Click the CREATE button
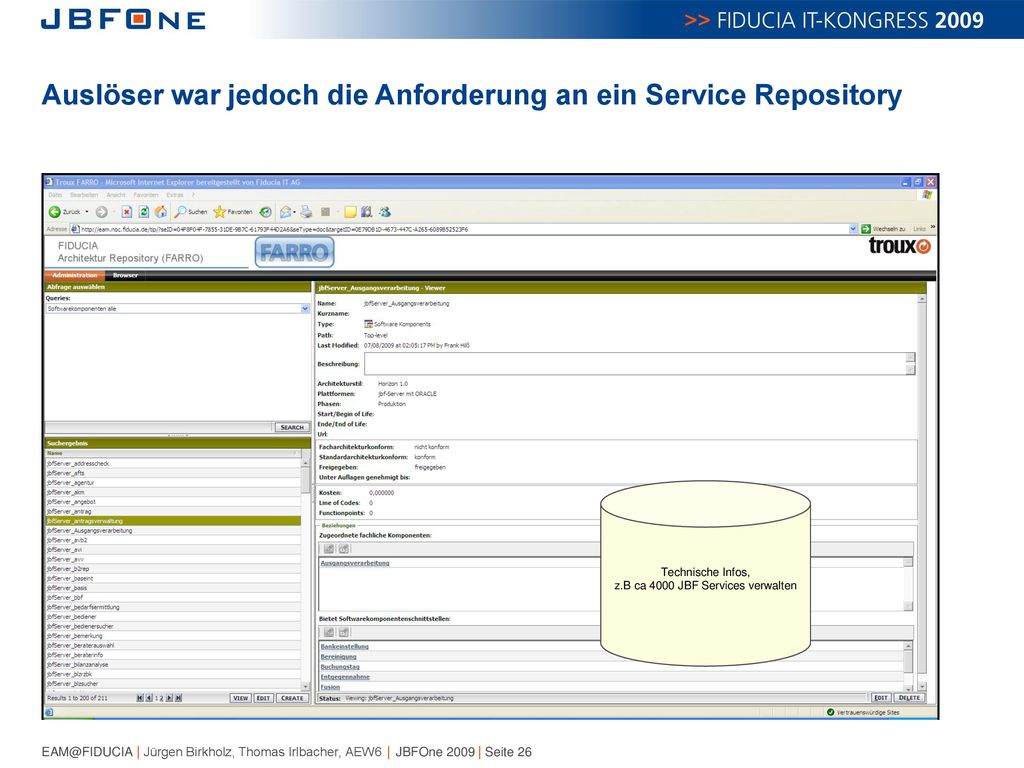This screenshot has height=768, width=1024. click(292, 698)
